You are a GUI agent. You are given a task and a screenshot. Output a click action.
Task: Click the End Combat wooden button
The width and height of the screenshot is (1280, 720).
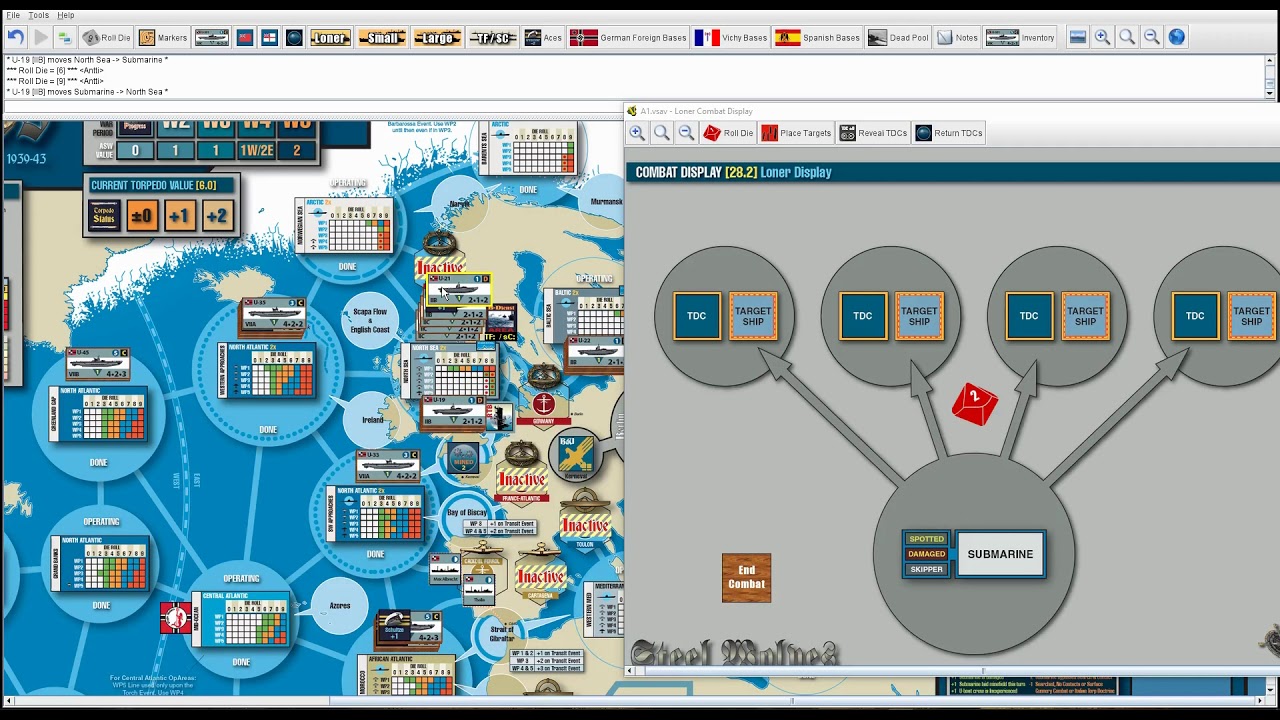click(746, 577)
